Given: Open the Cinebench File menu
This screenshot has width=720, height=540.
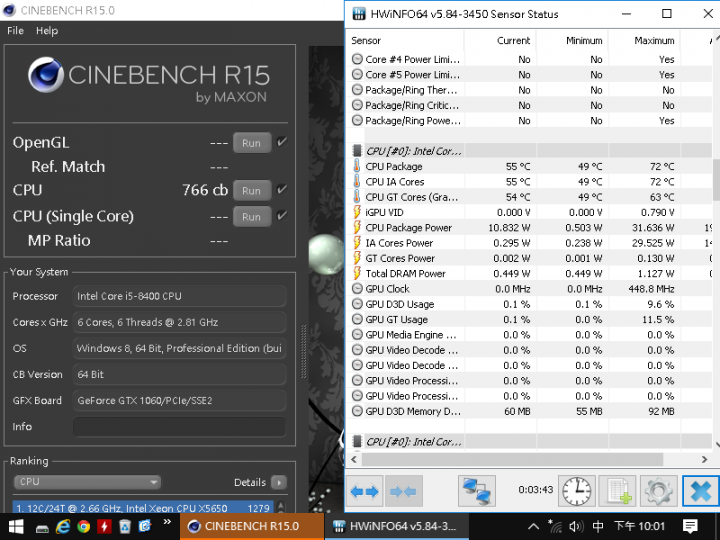Looking at the screenshot, I should click(x=15, y=31).
